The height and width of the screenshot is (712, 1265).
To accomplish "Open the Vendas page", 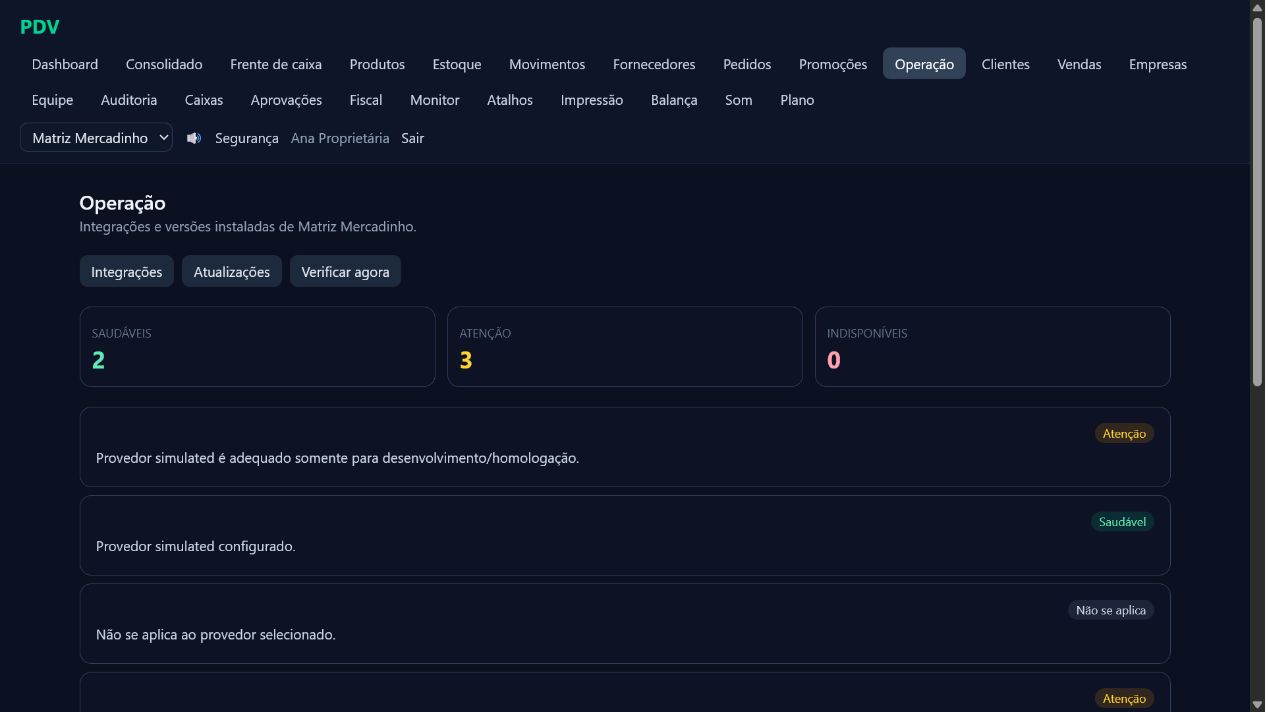I will (1079, 64).
